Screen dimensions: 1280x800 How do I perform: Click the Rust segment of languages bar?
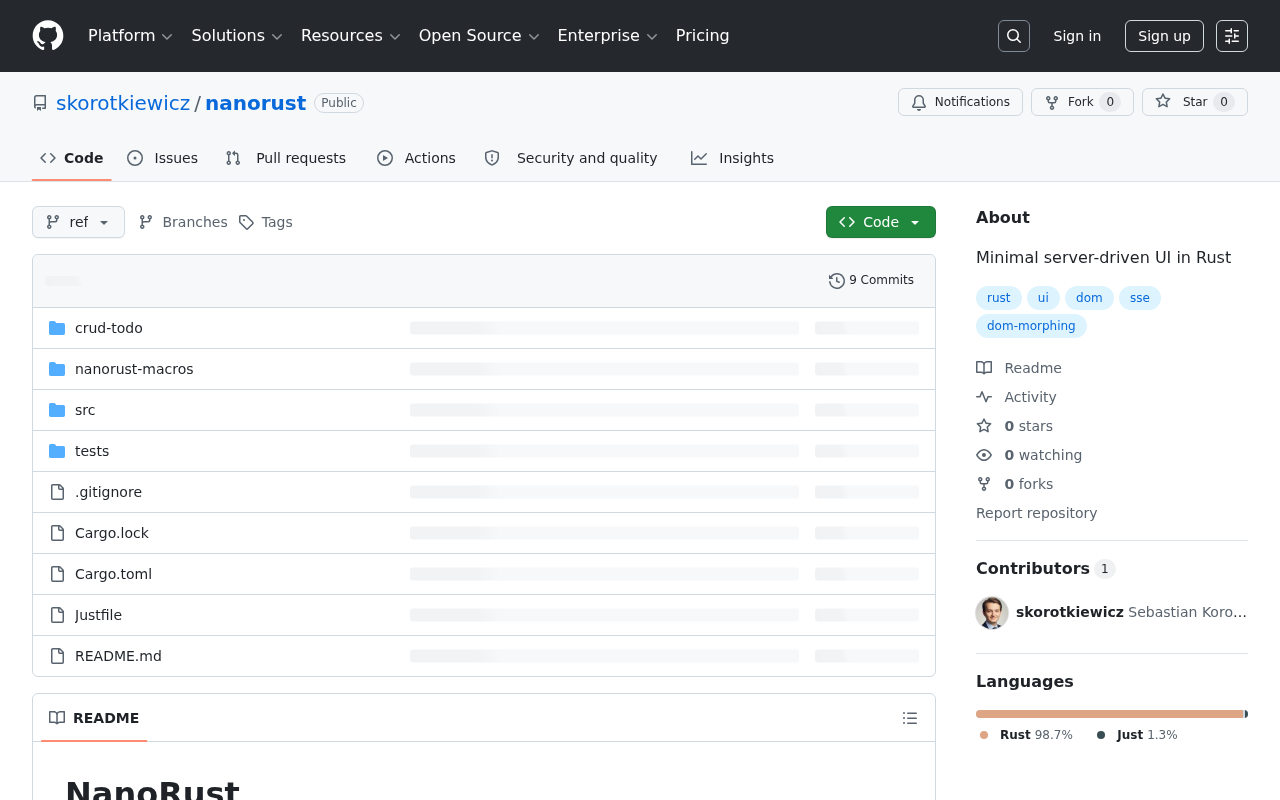pos(1110,714)
